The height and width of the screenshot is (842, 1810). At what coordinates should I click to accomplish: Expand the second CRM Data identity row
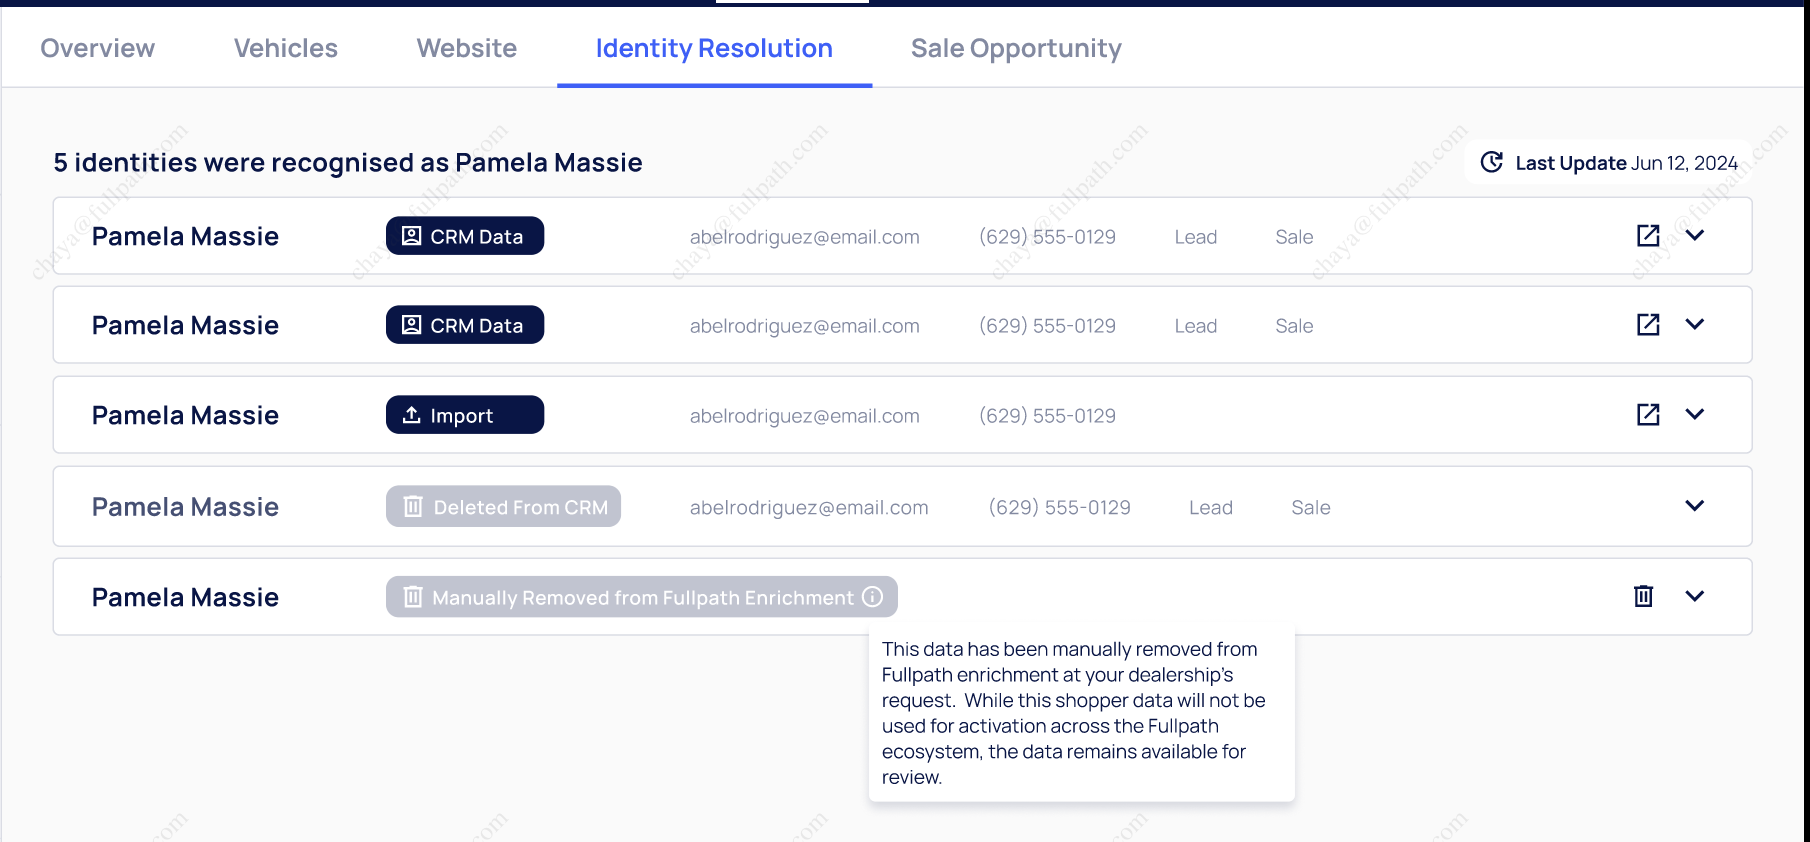click(x=1694, y=325)
